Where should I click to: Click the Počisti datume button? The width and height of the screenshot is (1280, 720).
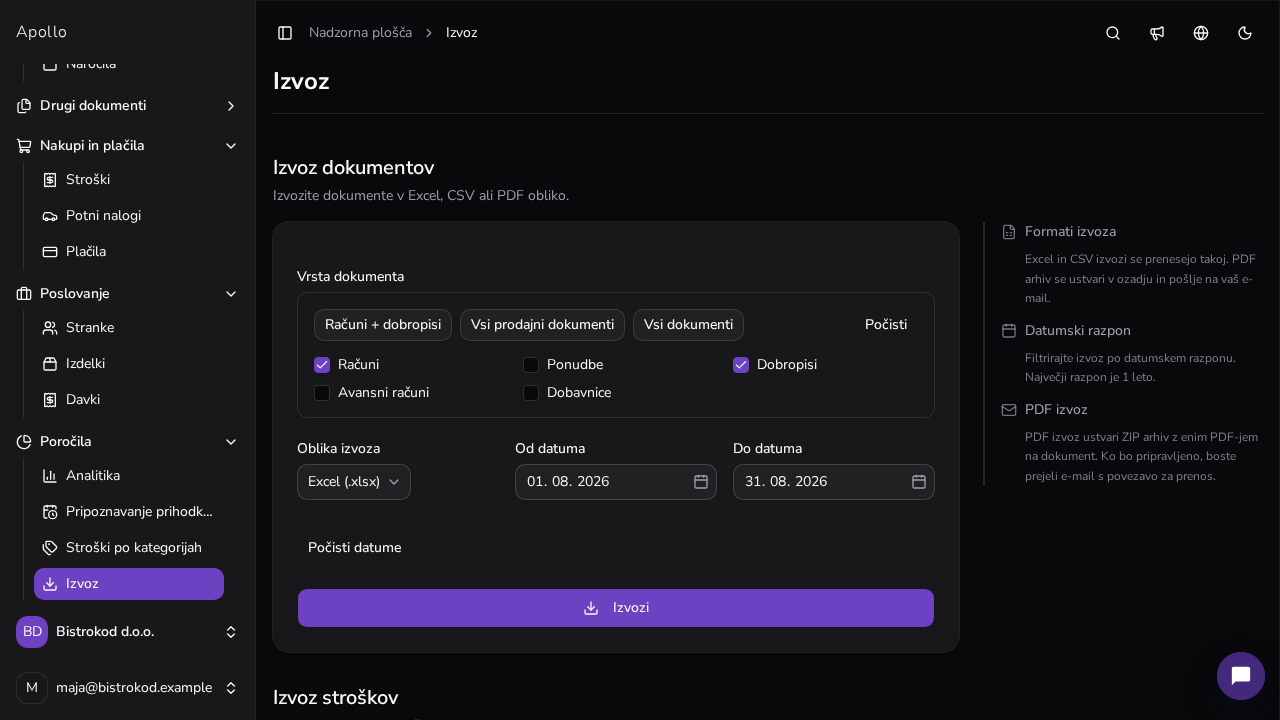coord(355,548)
